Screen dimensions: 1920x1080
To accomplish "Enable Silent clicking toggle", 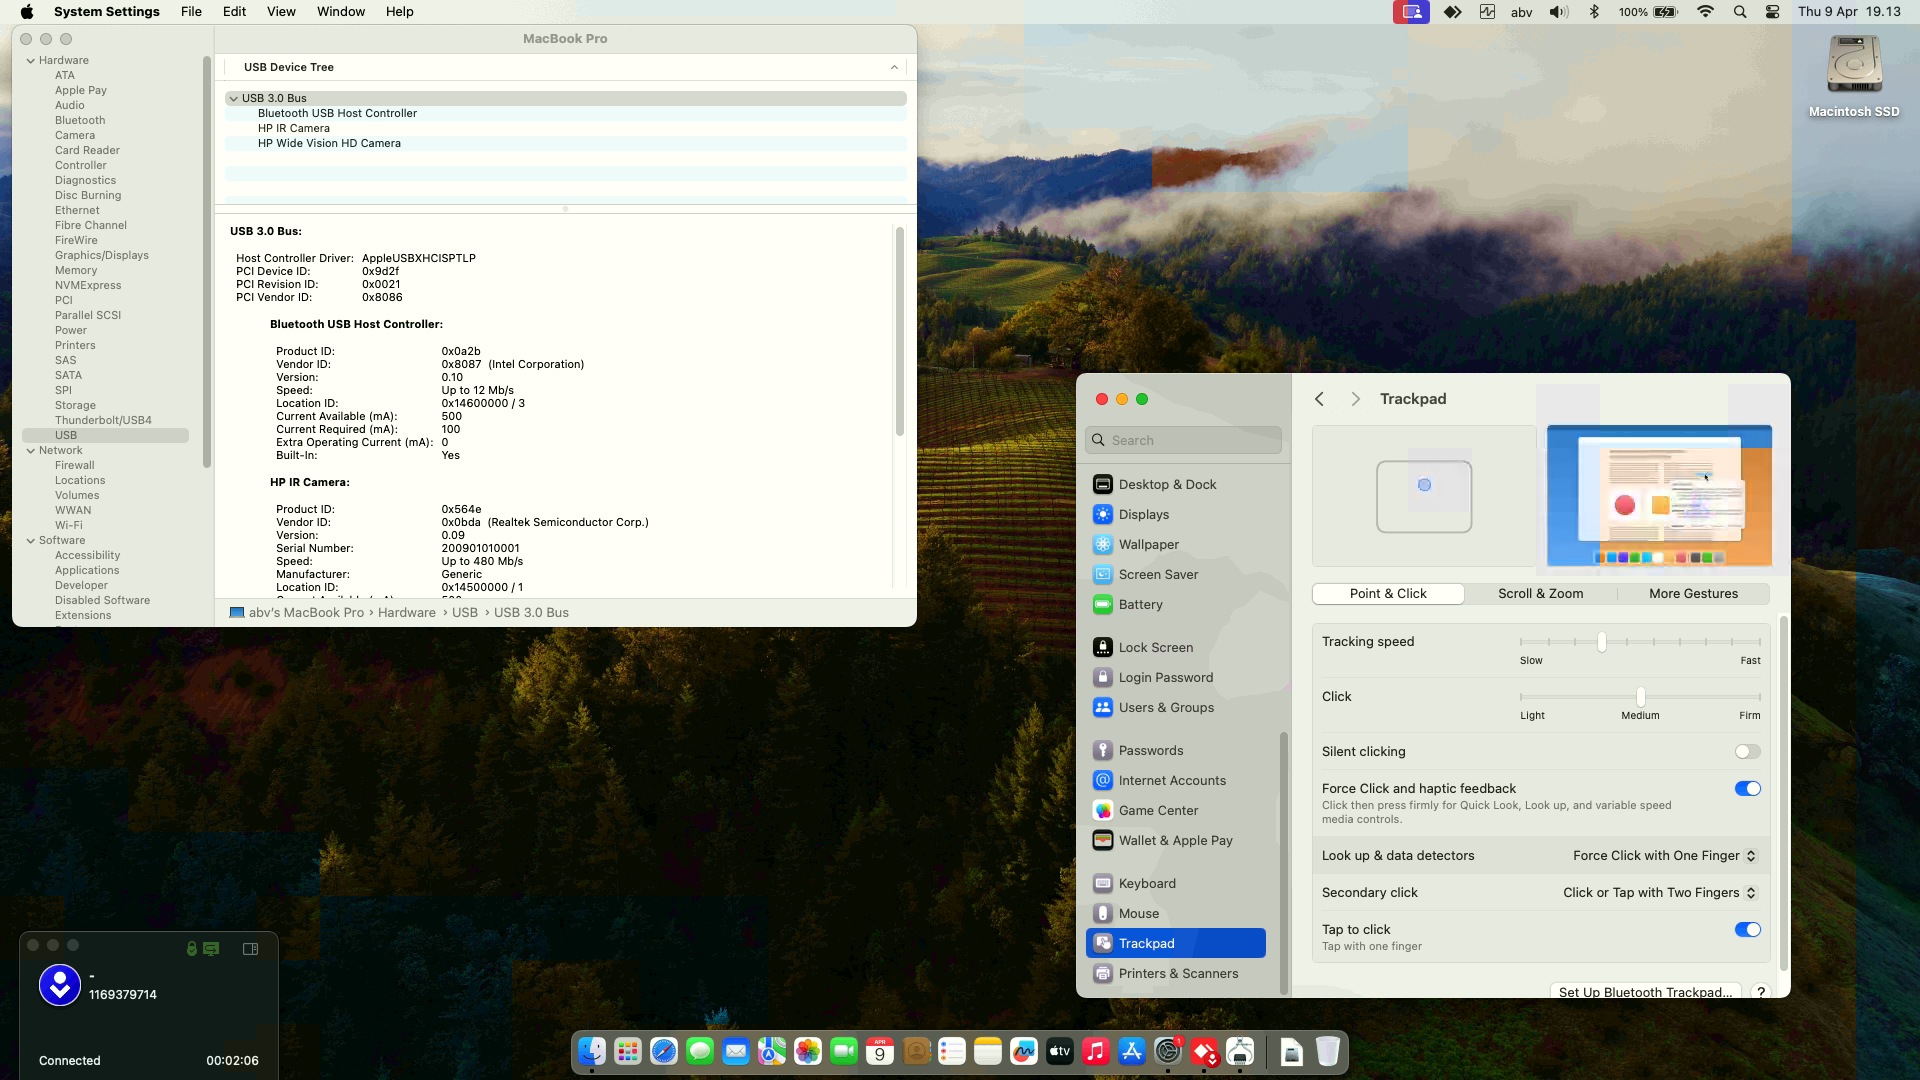I will click(1747, 752).
